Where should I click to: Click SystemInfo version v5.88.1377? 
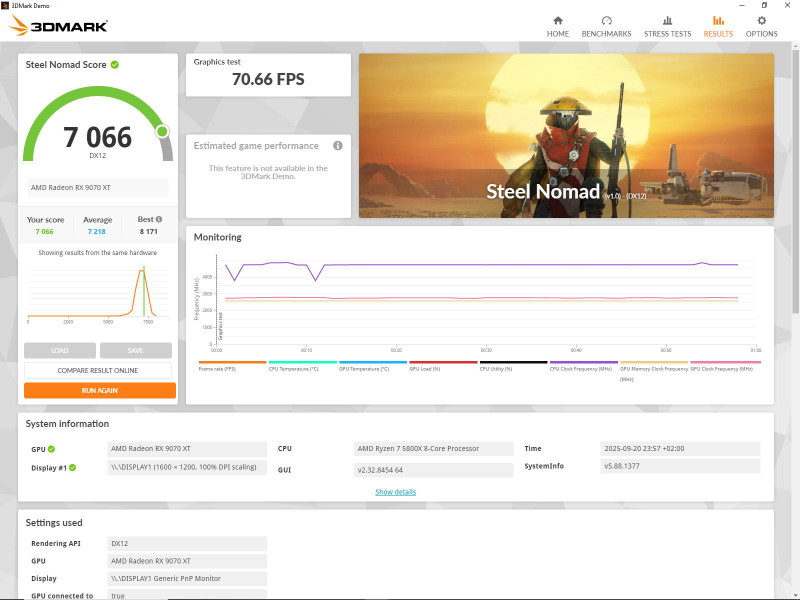pyautogui.click(x=680, y=466)
